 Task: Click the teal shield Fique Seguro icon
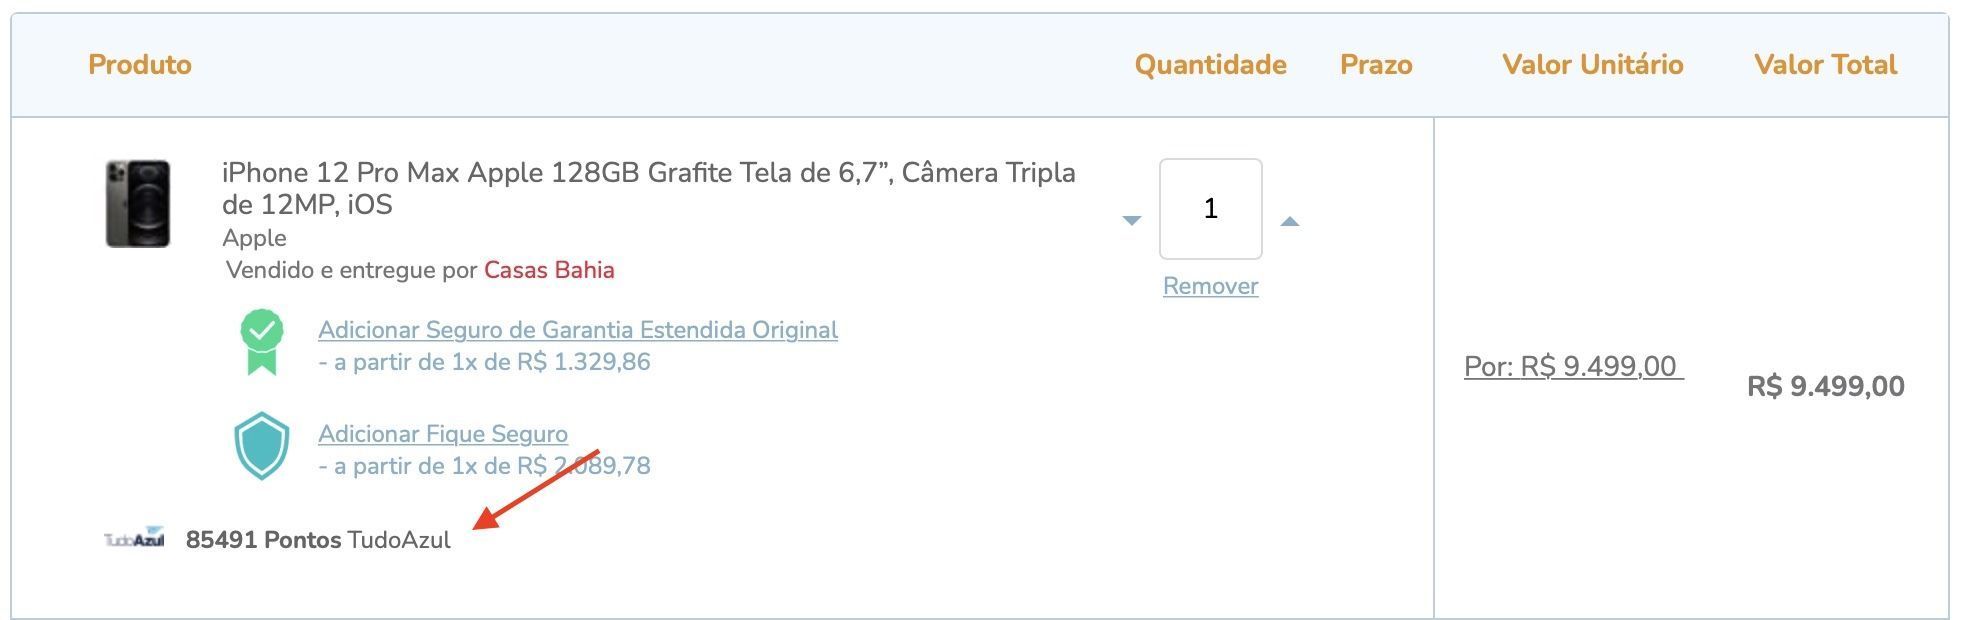pyautogui.click(x=261, y=445)
